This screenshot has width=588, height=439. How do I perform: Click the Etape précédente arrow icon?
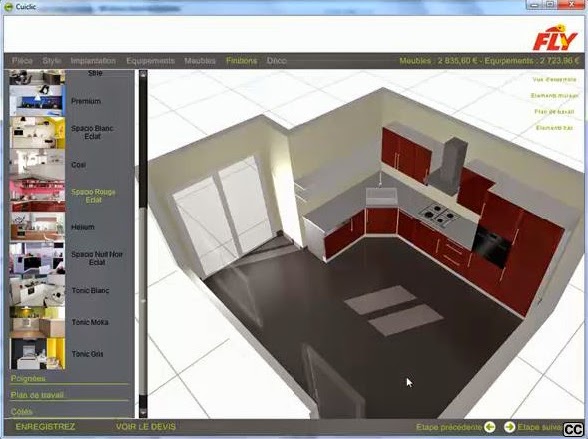point(489,427)
